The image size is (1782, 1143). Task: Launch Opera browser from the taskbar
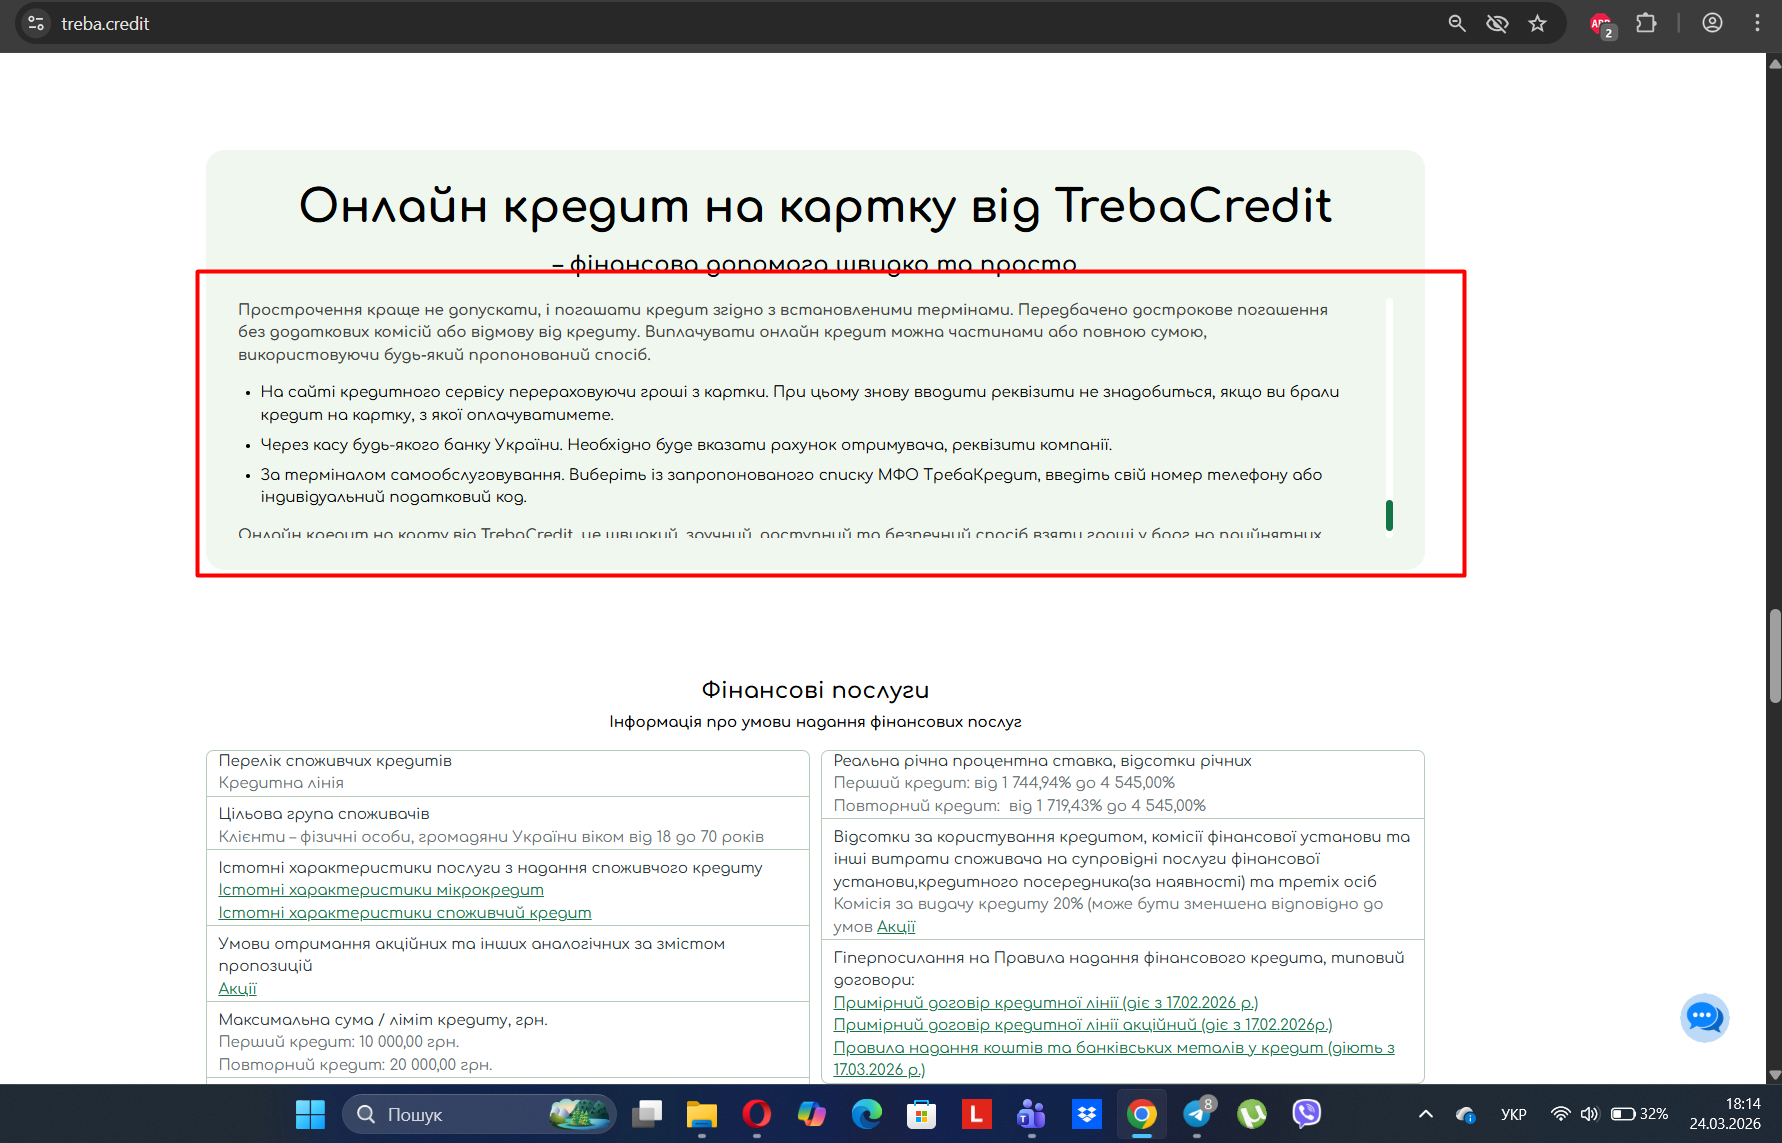click(x=757, y=1114)
